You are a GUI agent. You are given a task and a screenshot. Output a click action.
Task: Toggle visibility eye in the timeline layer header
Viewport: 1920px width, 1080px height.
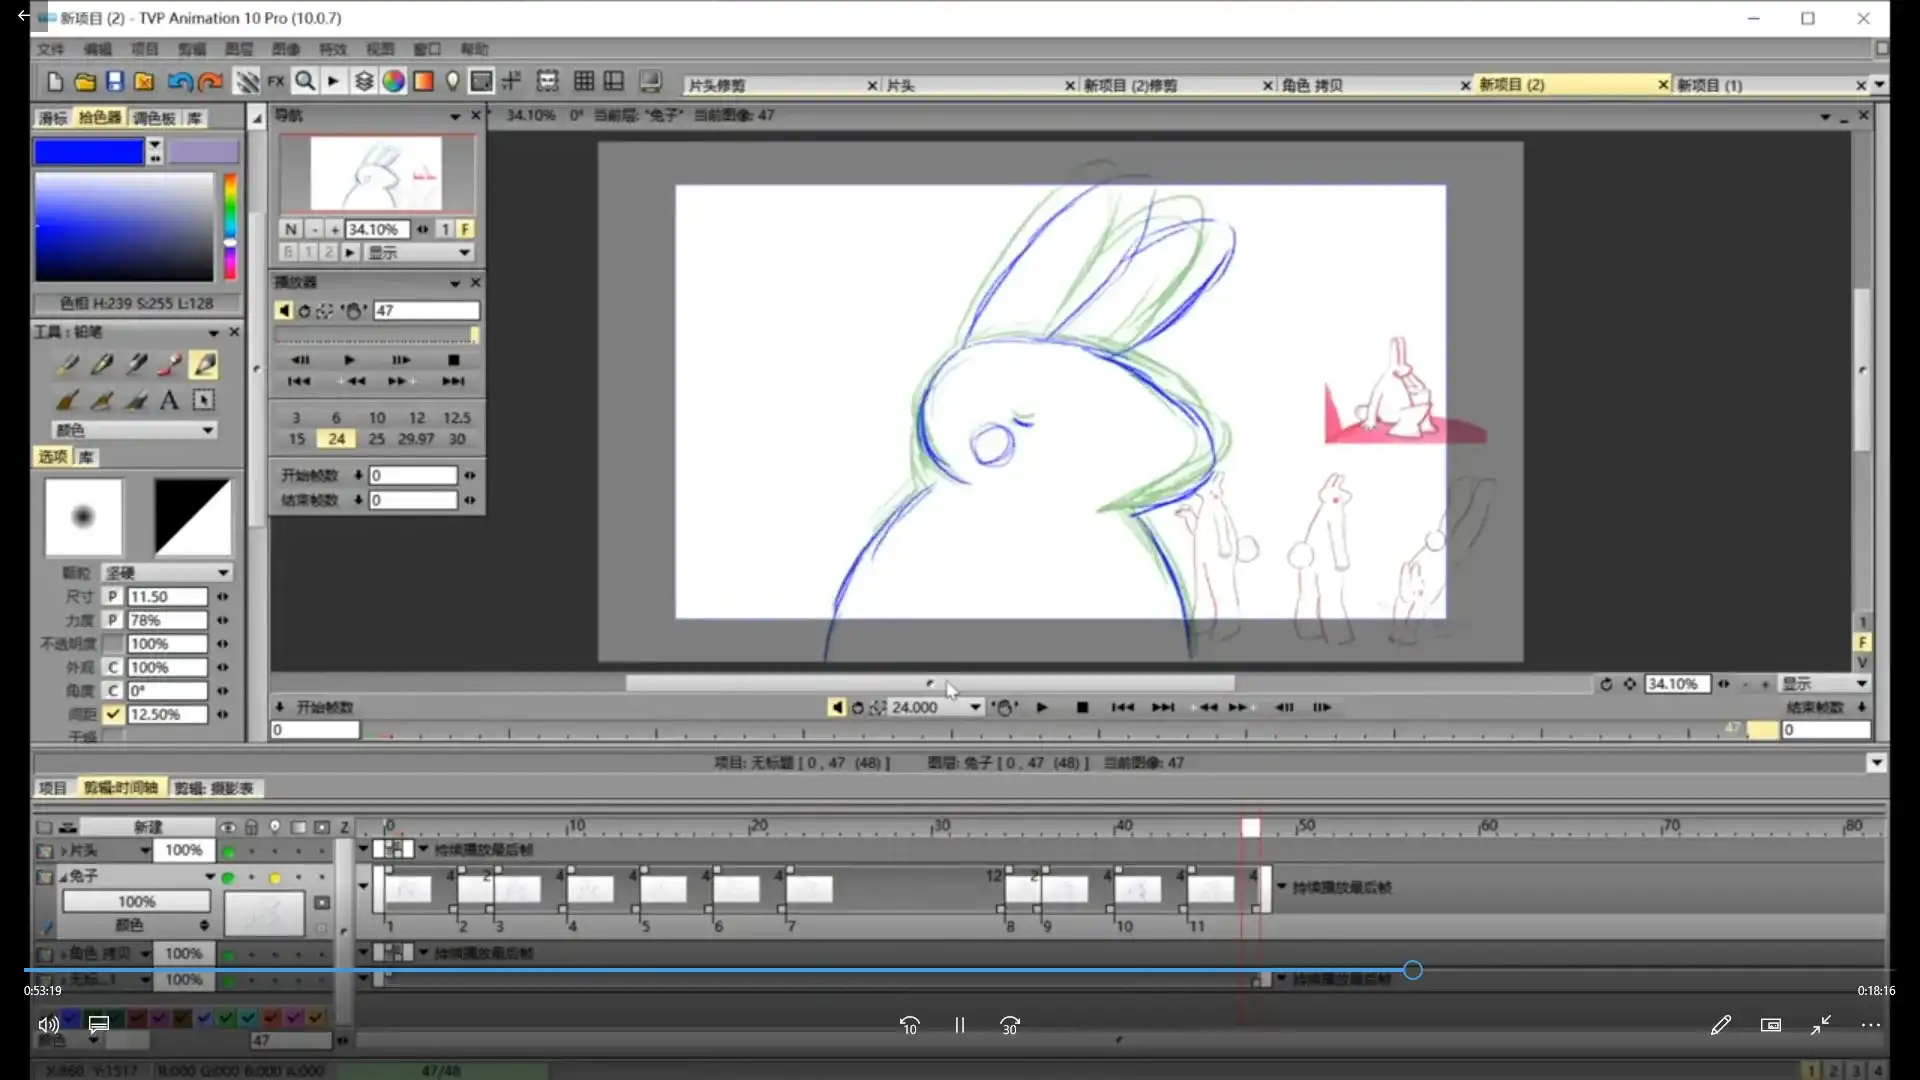pyautogui.click(x=228, y=827)
